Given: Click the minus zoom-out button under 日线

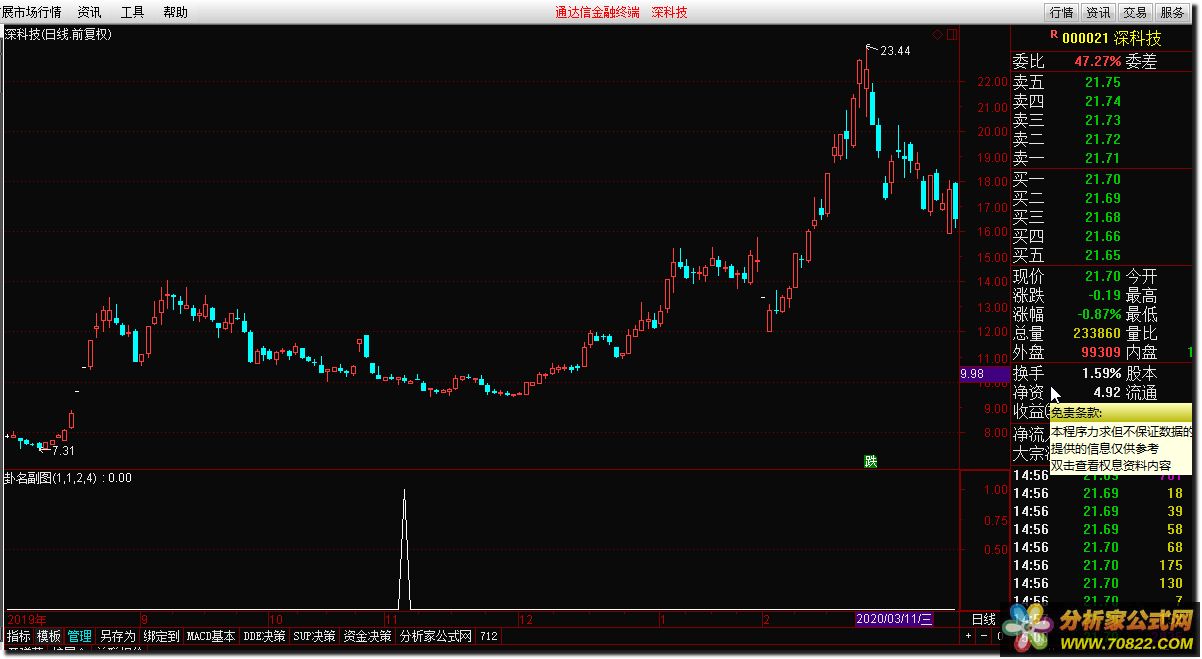Looking at the screenshot, I should 984,636.
